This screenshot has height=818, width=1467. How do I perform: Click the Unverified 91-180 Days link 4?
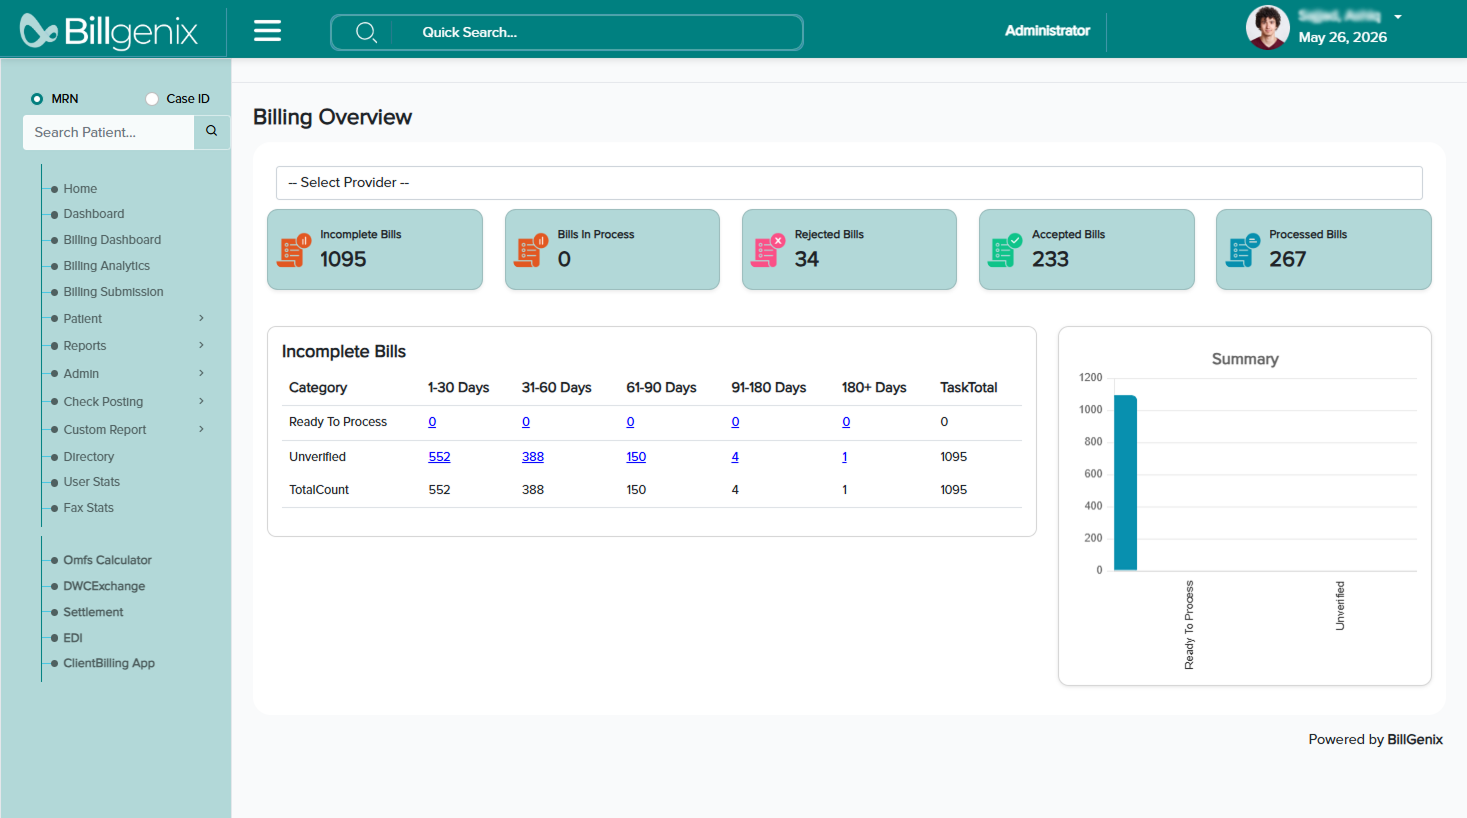point(735,457)
